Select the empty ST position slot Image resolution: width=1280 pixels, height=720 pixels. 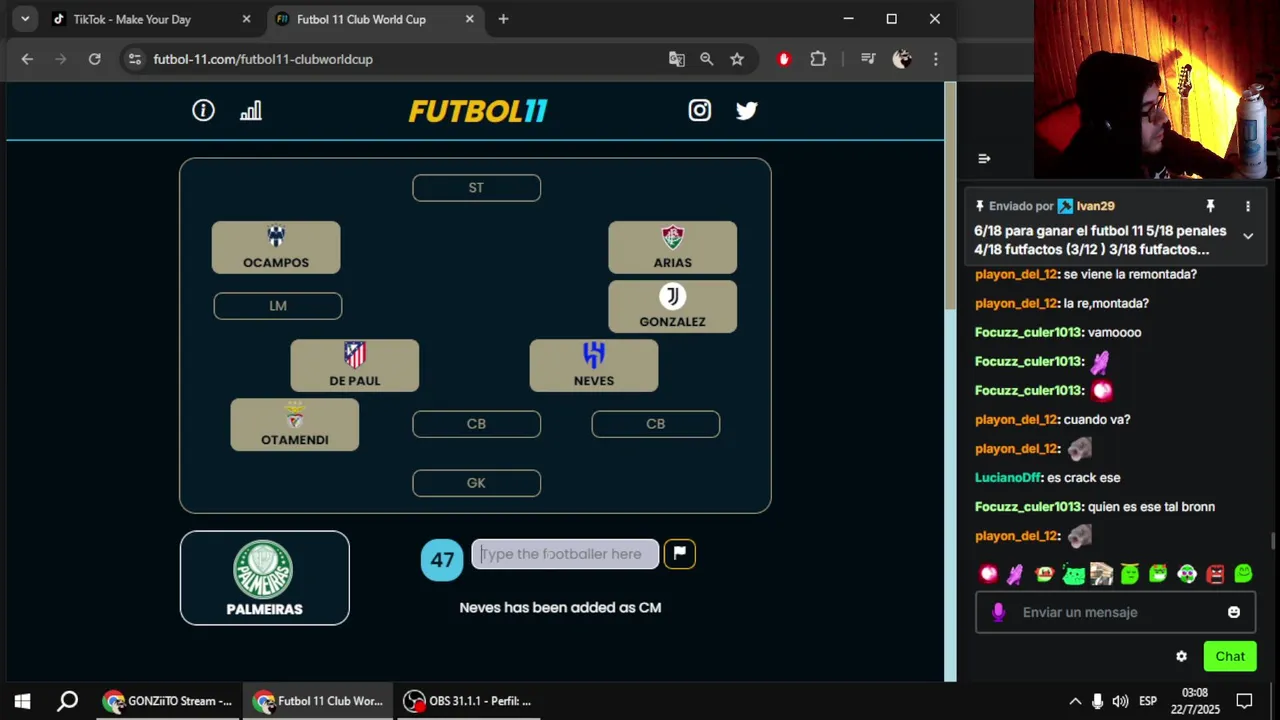(476, 188)
